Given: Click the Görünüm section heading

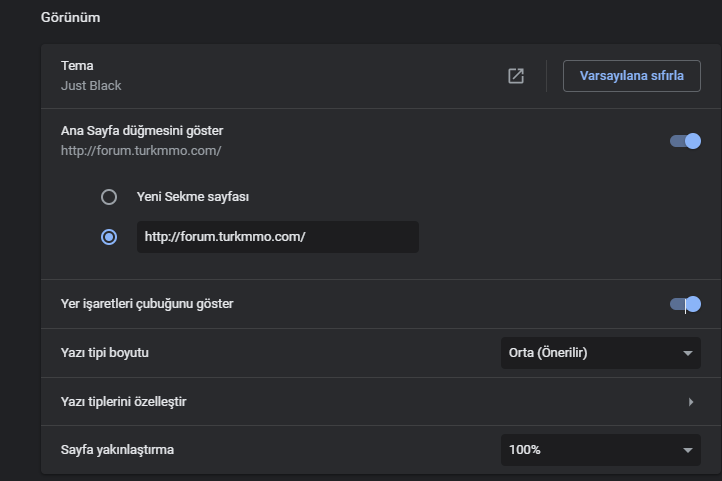Looking at the screenshot, I should [70, 17].
